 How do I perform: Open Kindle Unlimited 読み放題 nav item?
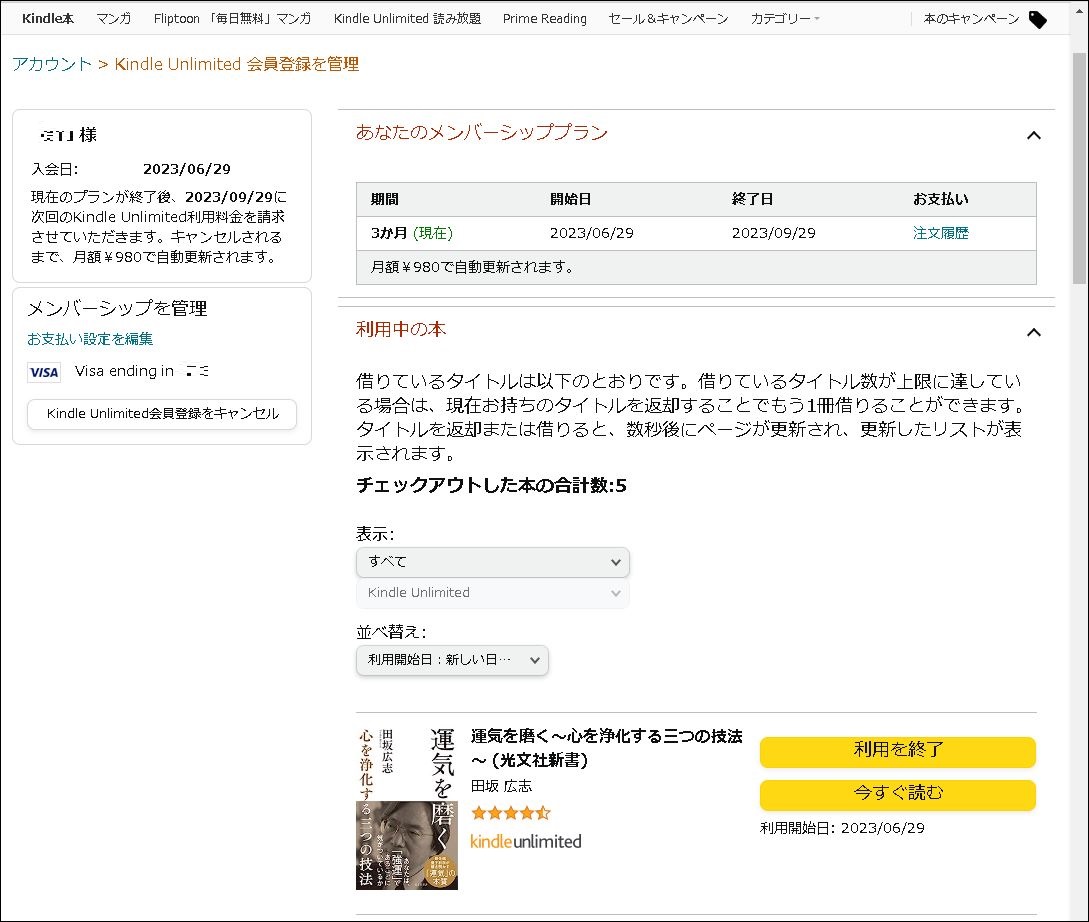(407, 19)
